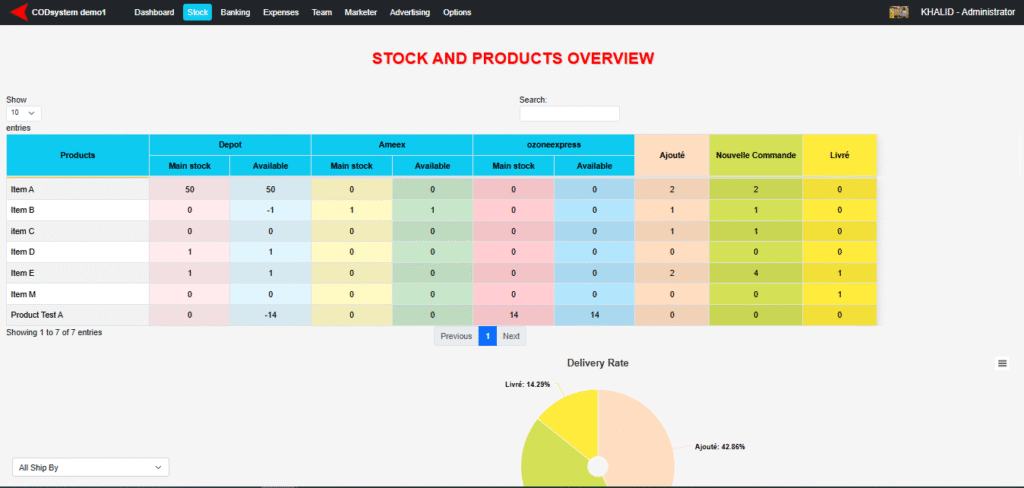Viewport: 1024px width, 488px height.
Task: Click the Next pagination button
Action: click(x=511, y=336)
